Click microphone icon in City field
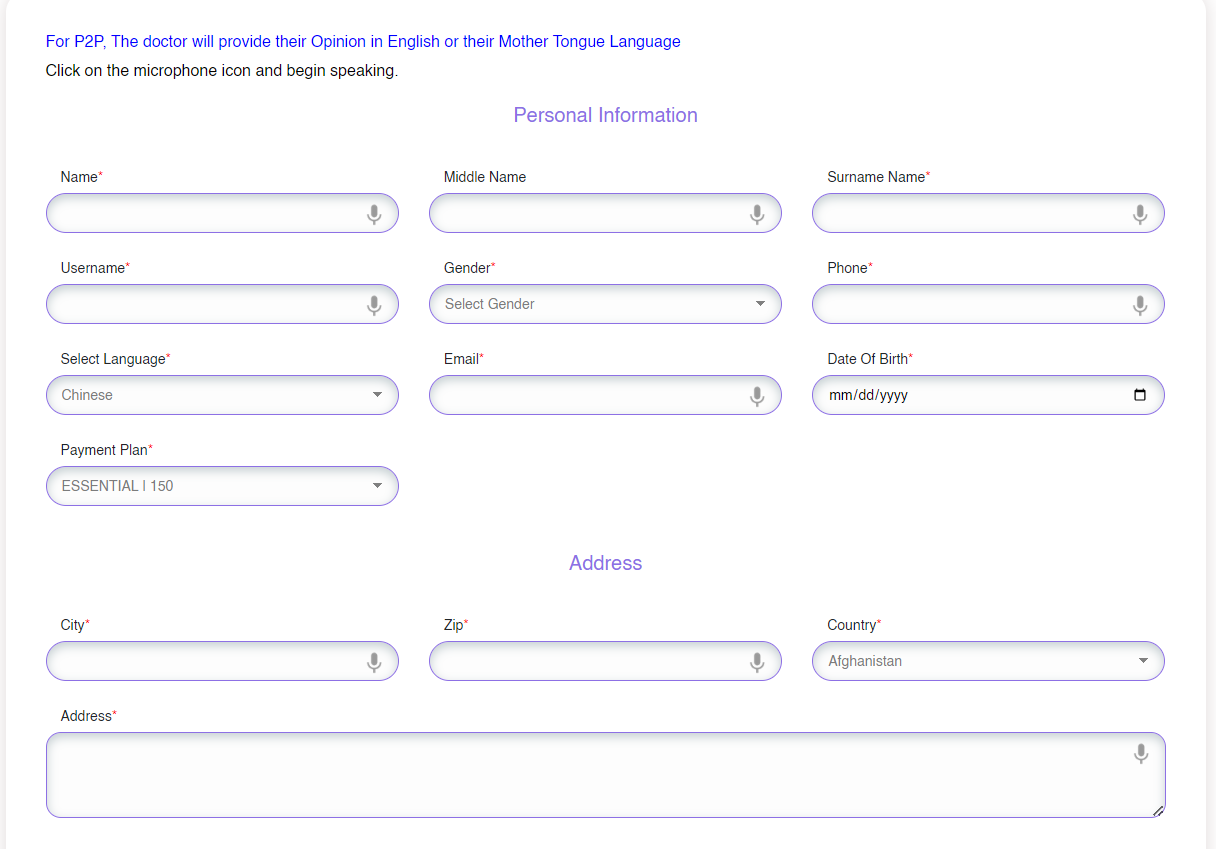 pyautogui.click(x=374, y=662)
